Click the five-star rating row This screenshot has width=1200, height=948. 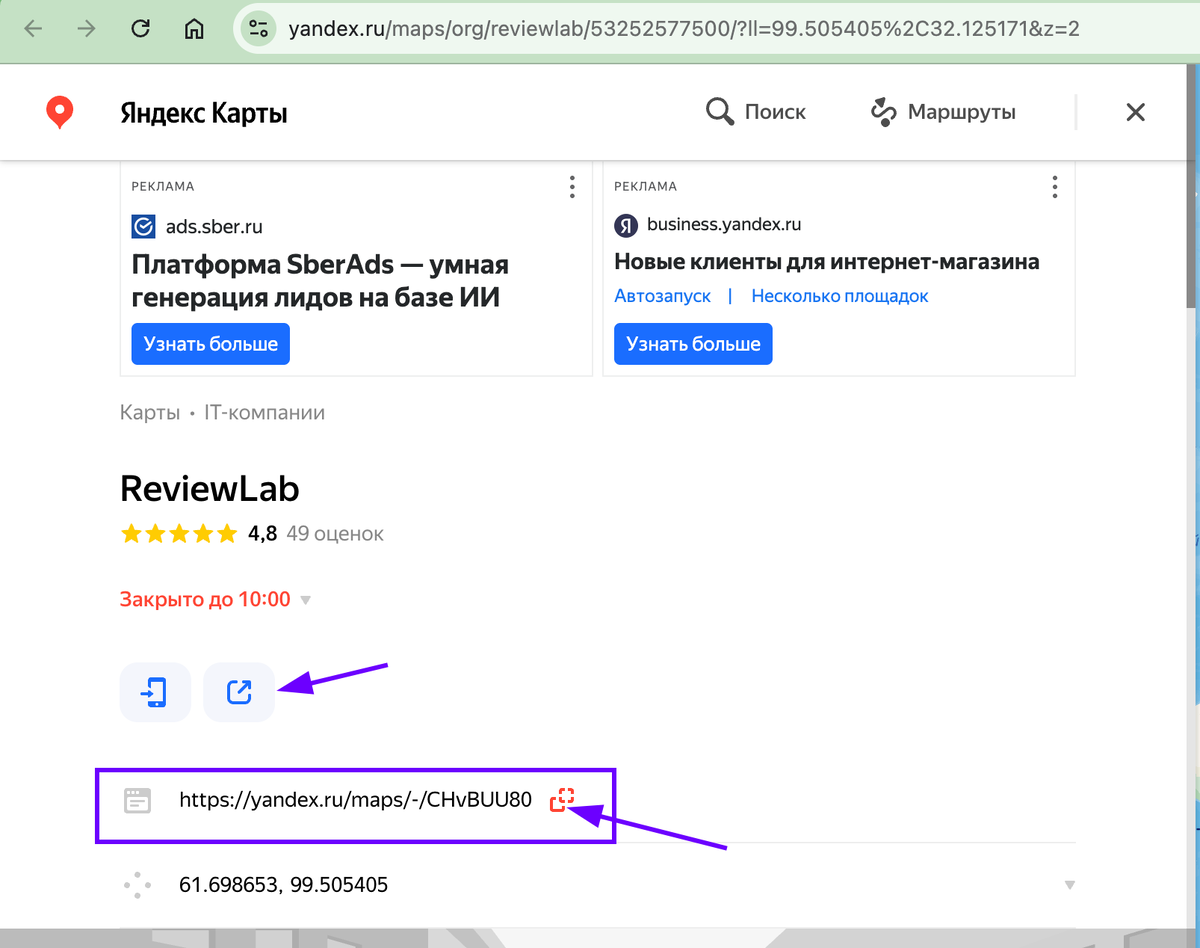tap(179, 534)
